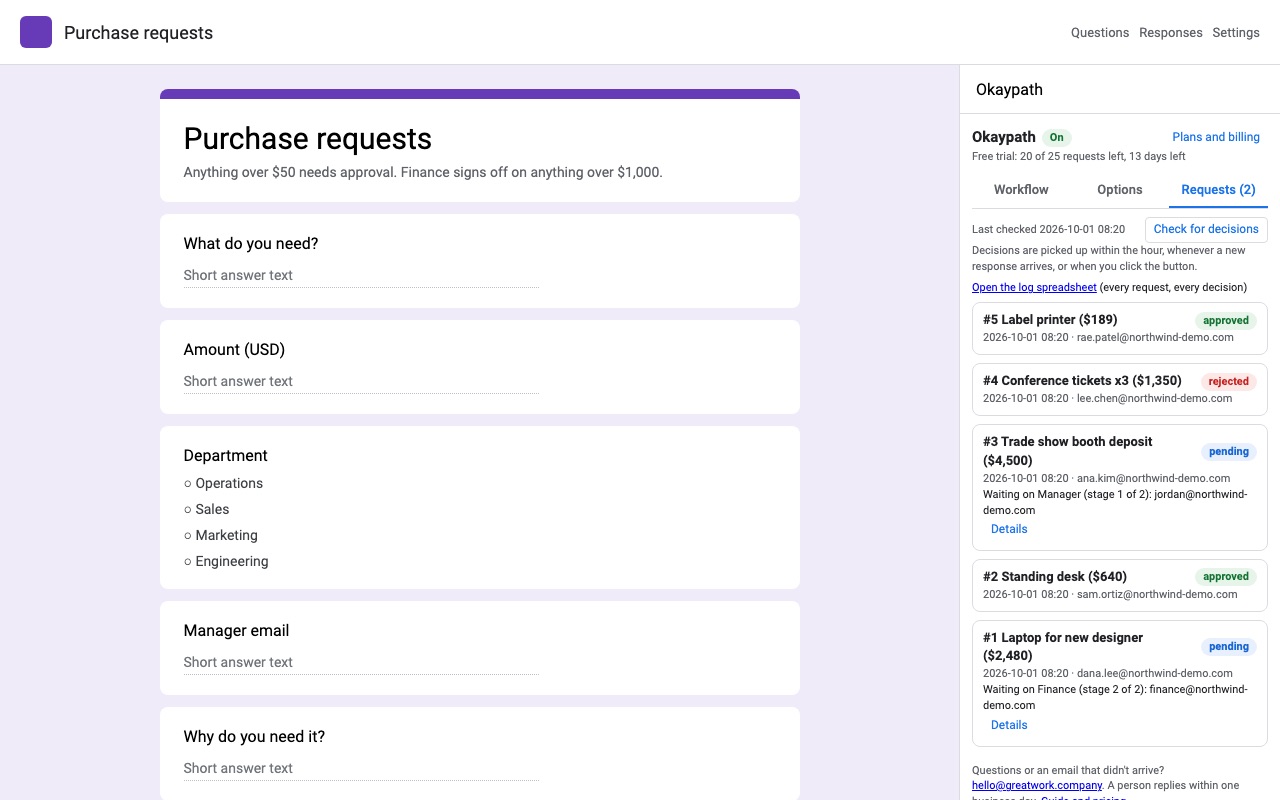Click the #4 Conference tickets x3 request

click(x=1120, y=389)
